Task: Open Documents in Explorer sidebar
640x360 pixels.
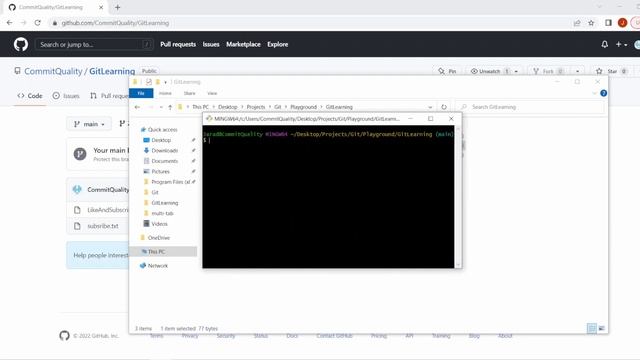Action: [164, 161]
